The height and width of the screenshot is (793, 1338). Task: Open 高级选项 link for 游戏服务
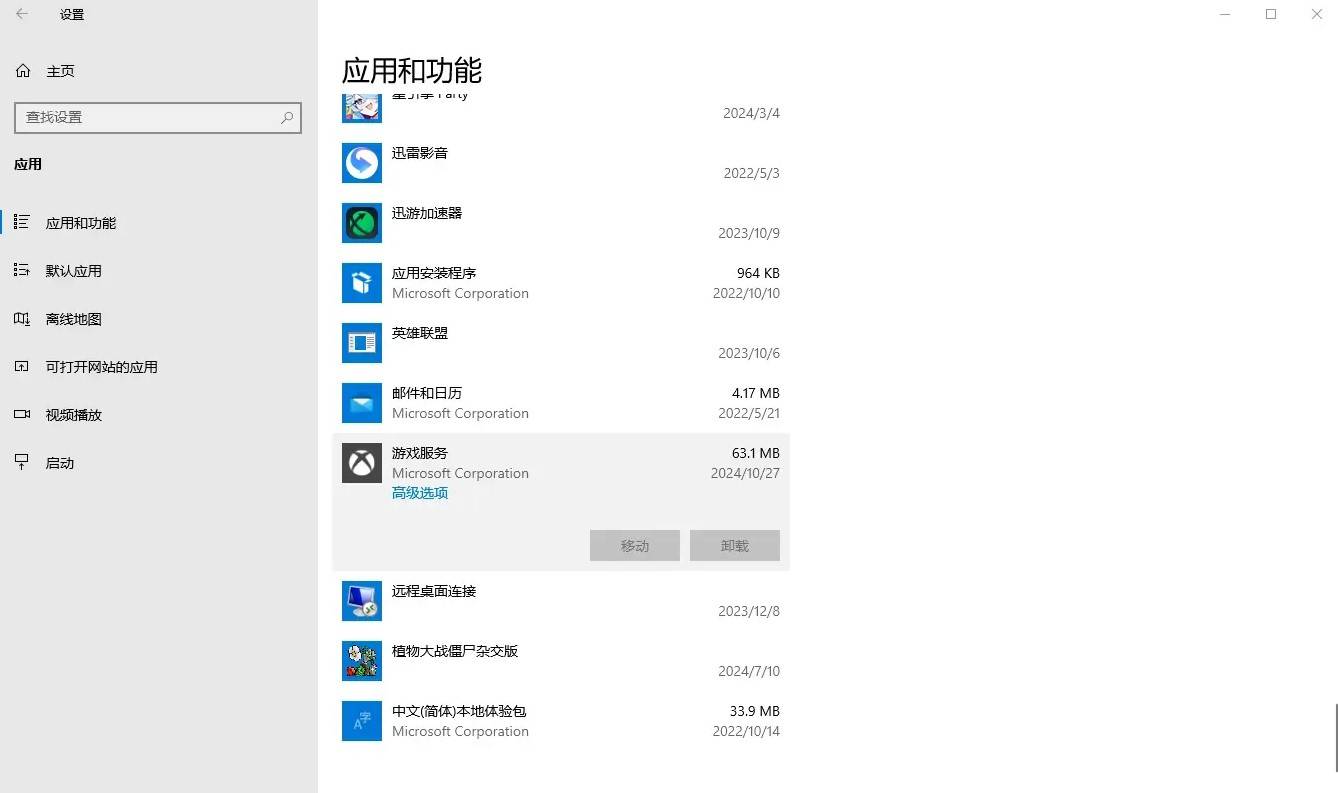tap(420, 493)
